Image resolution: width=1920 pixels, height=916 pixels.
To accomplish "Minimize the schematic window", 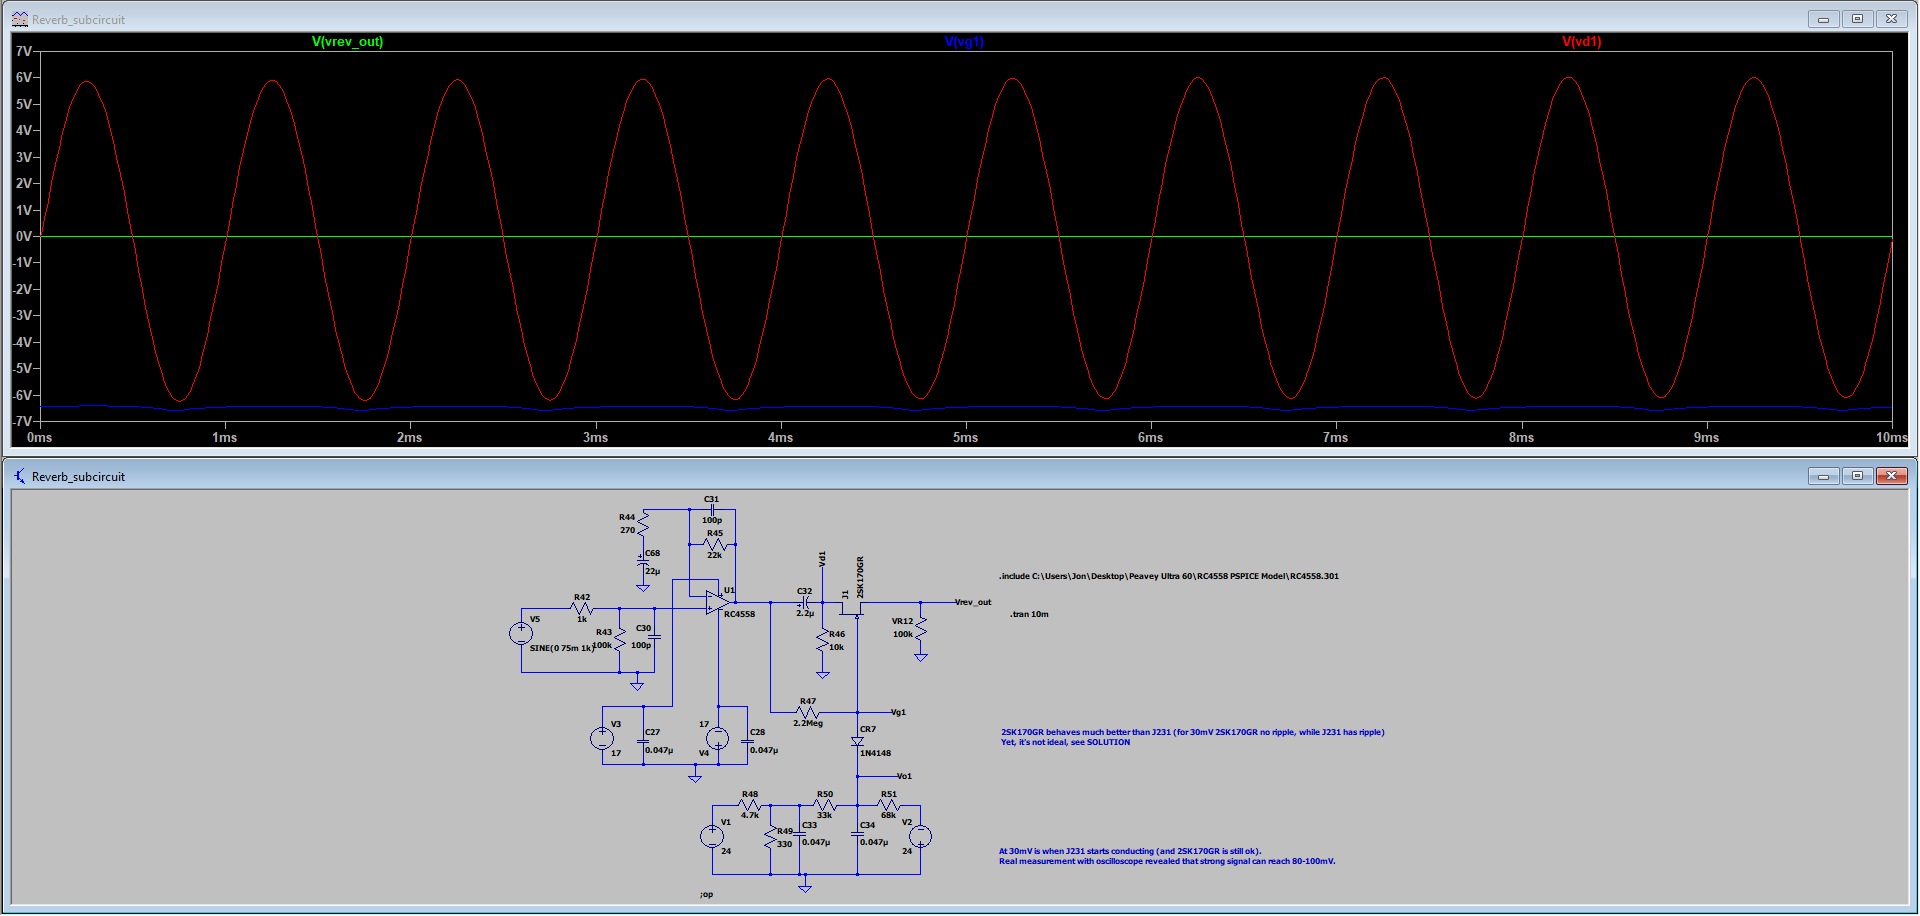I will pyautogui.click(x=1823, y=476).
